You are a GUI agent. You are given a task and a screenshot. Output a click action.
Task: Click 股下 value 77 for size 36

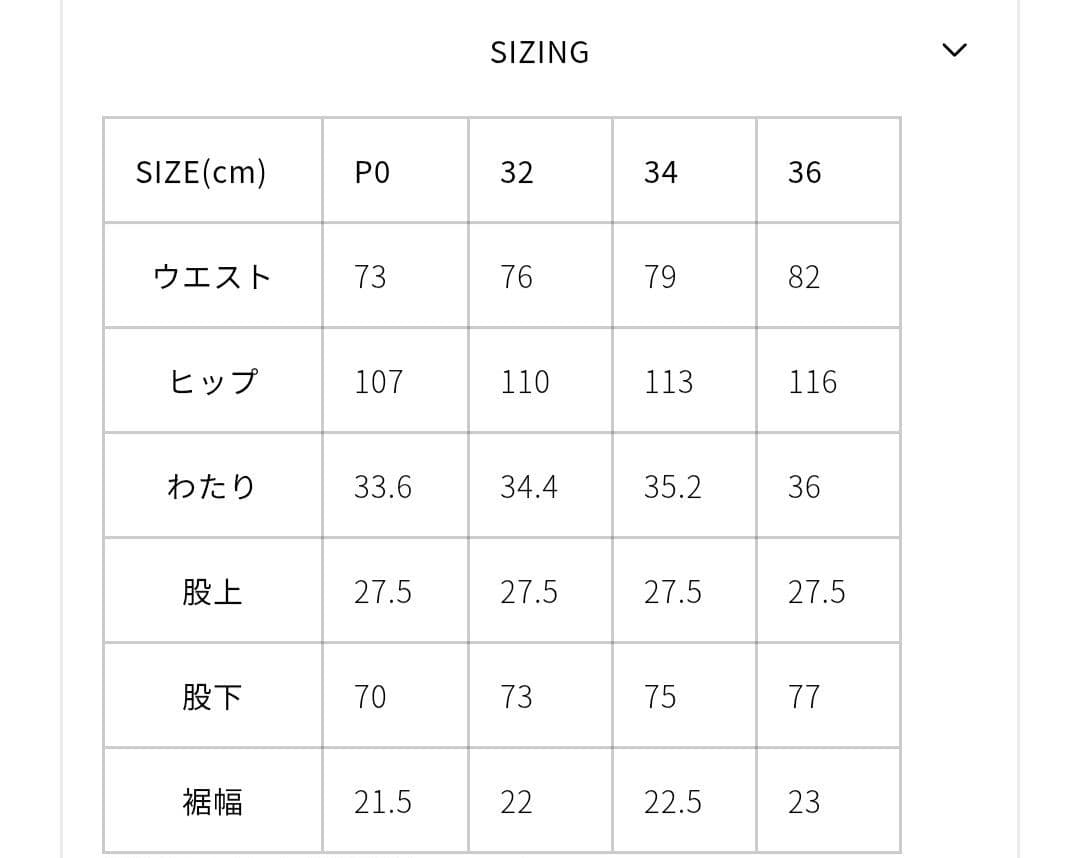point(804,697)
